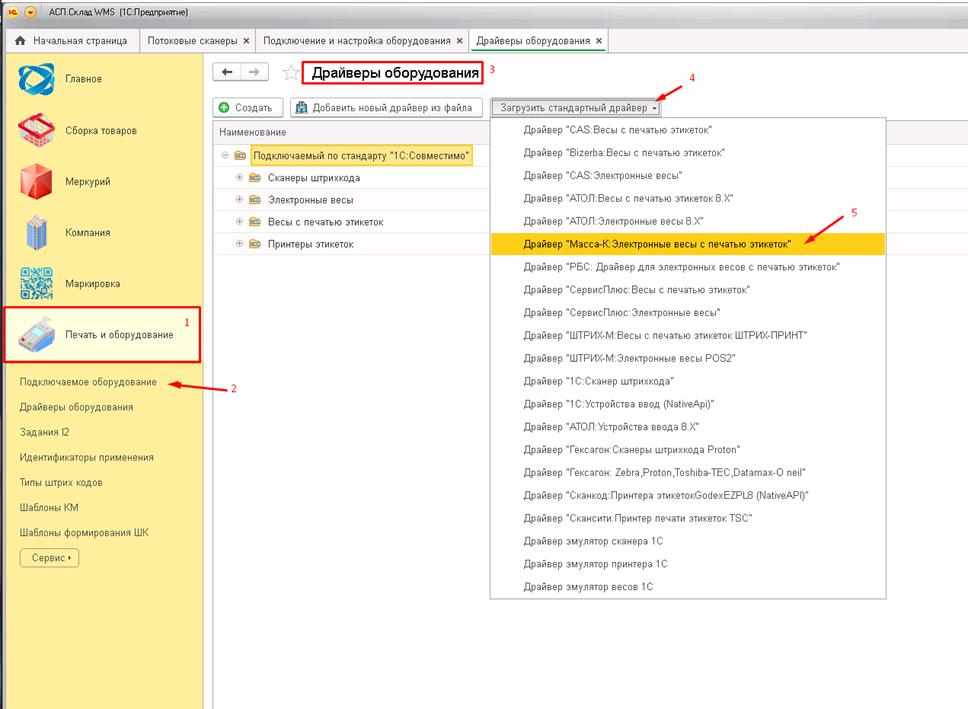Viewport: 968px width, 709px height.
Task: Click folder icon of Сканеры штрихкода row
Action: [255, 178]
